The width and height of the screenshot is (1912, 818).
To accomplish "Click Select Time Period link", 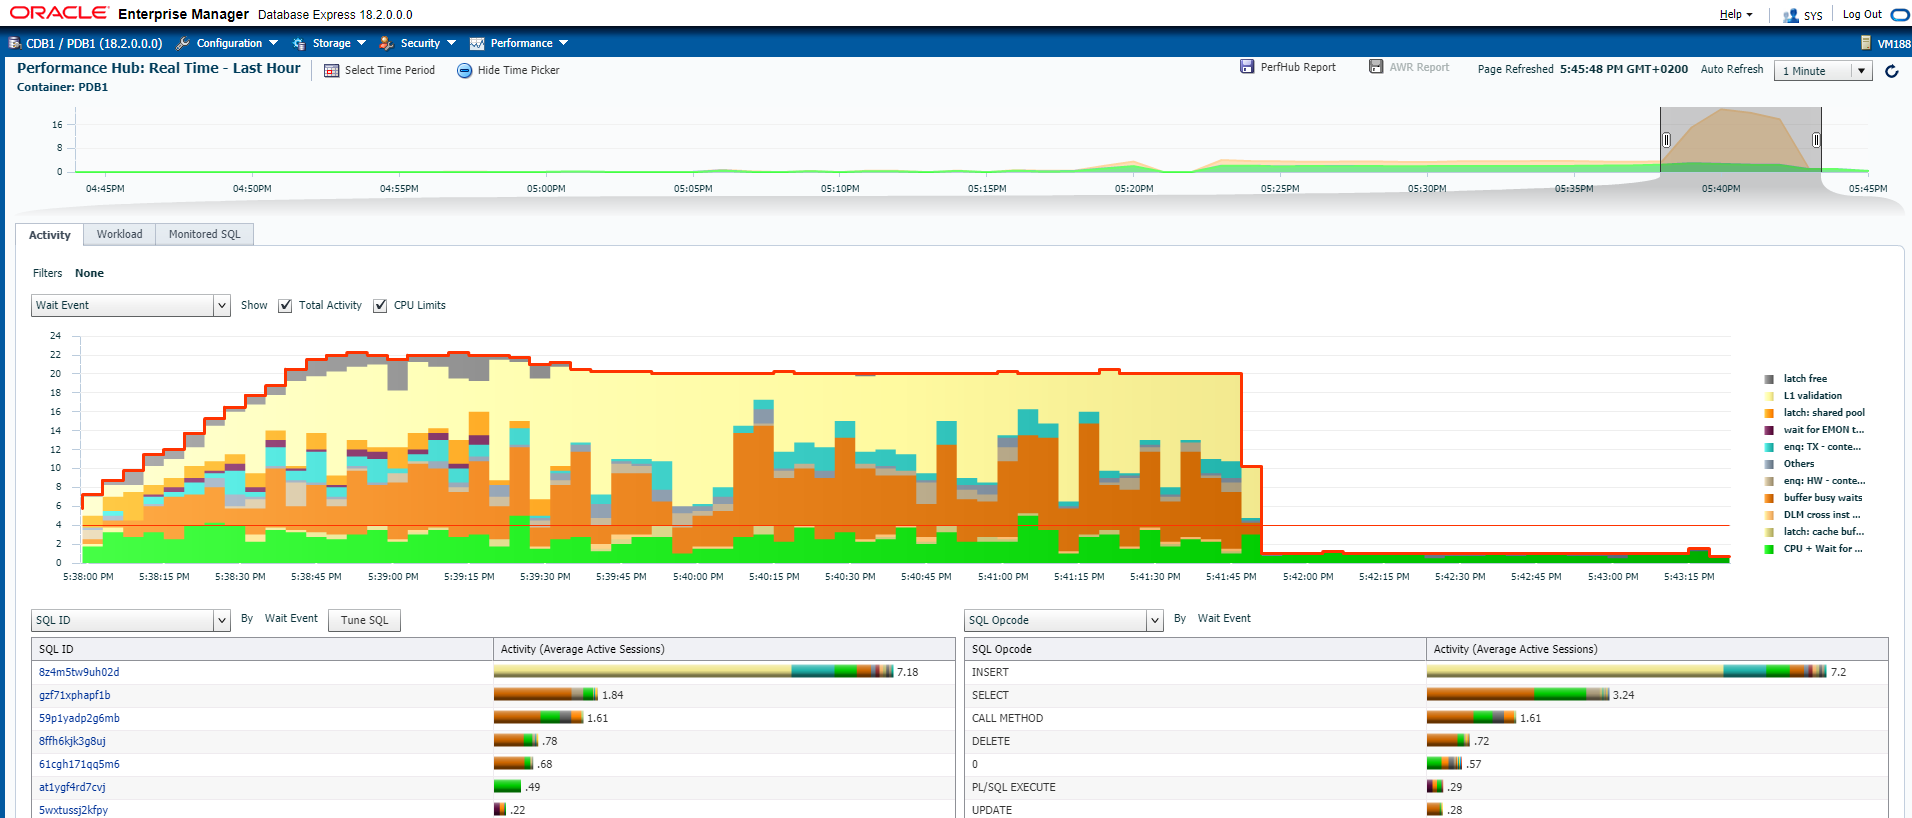I will 389,70.
